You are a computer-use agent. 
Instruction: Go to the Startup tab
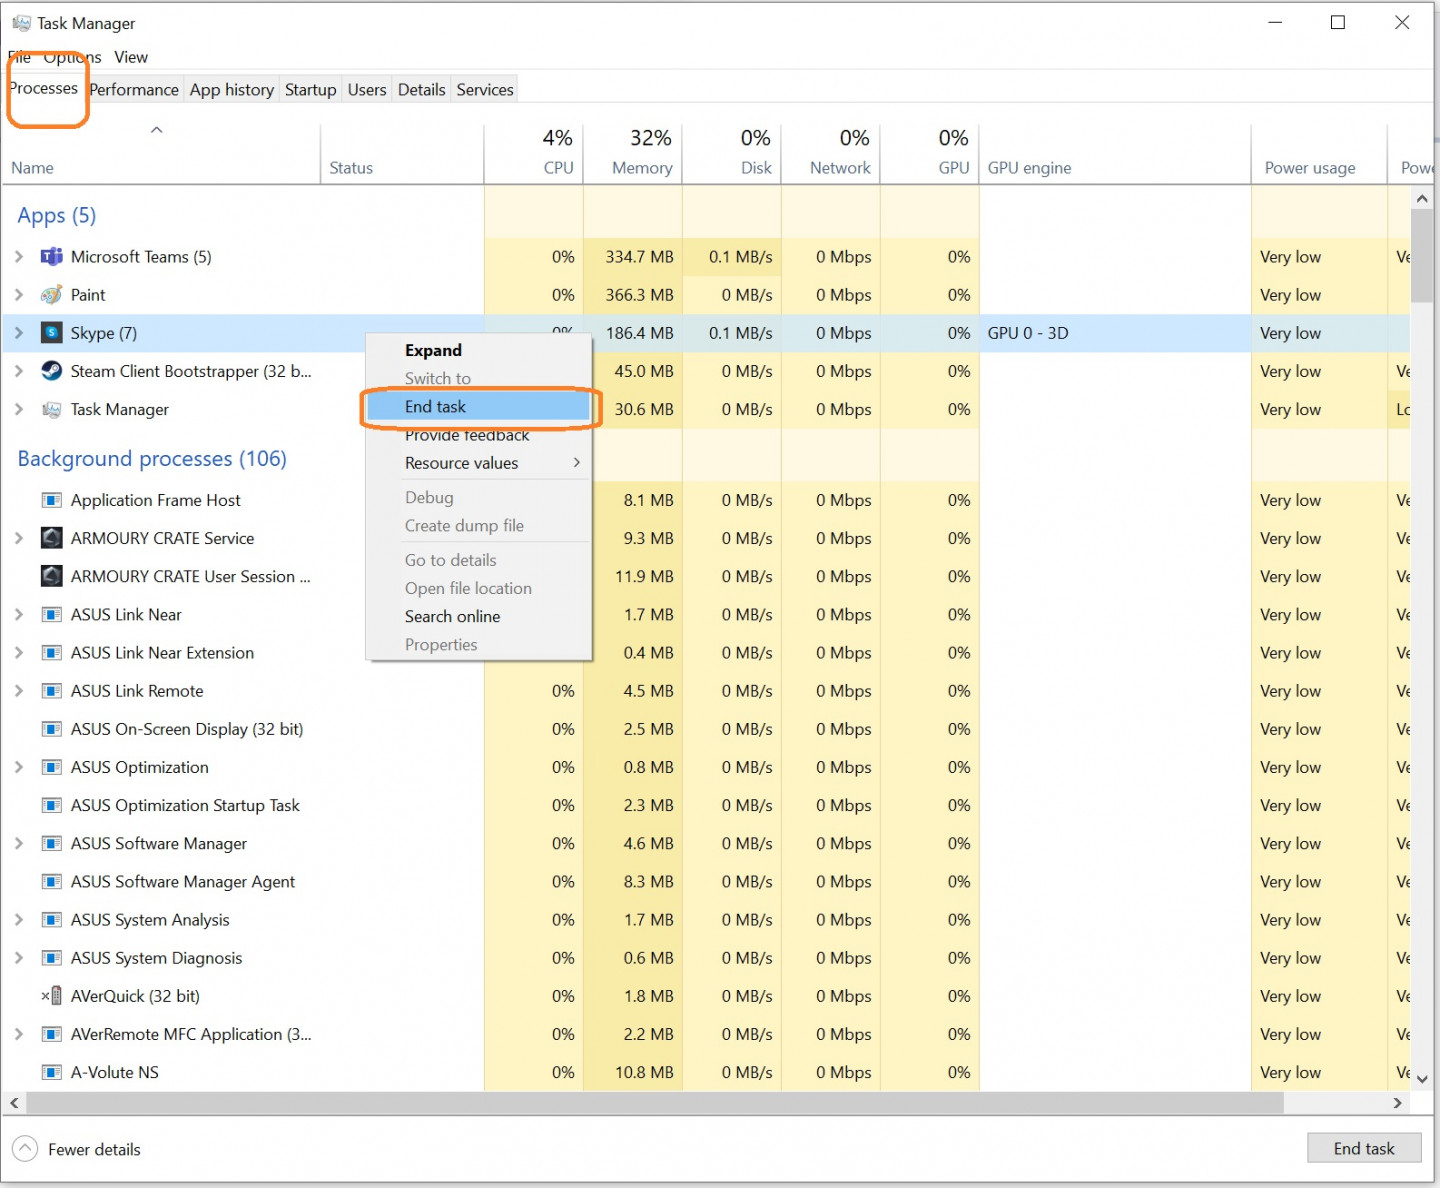(310, 89)
